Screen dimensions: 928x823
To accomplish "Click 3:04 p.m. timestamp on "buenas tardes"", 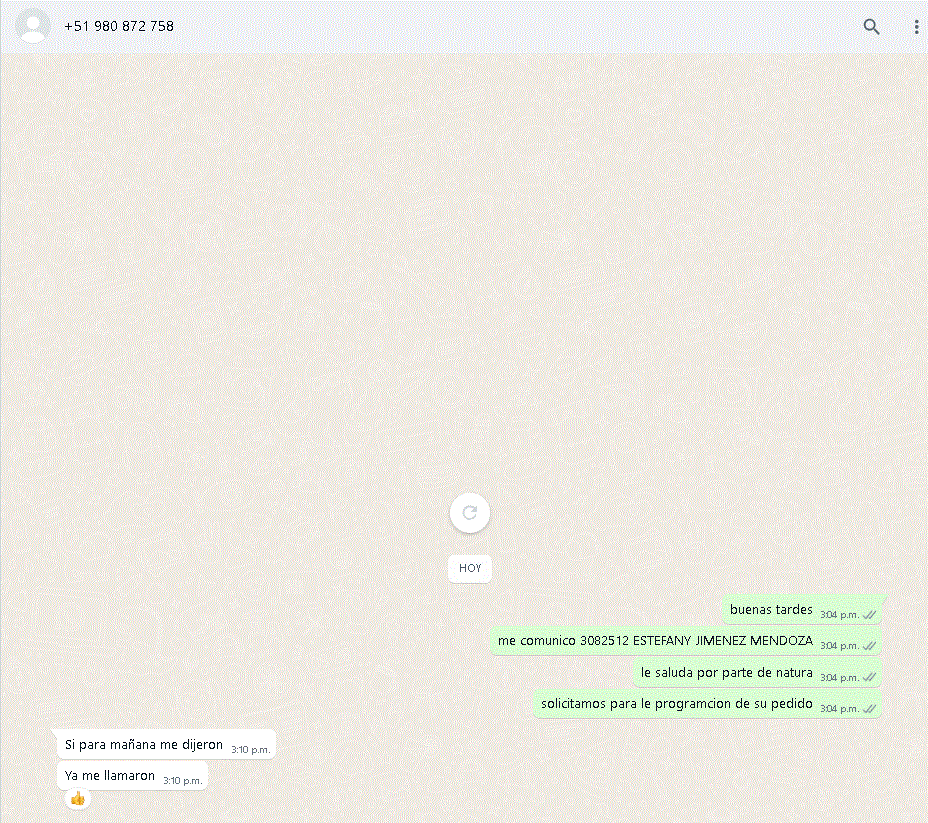I will tap(839, 614).
